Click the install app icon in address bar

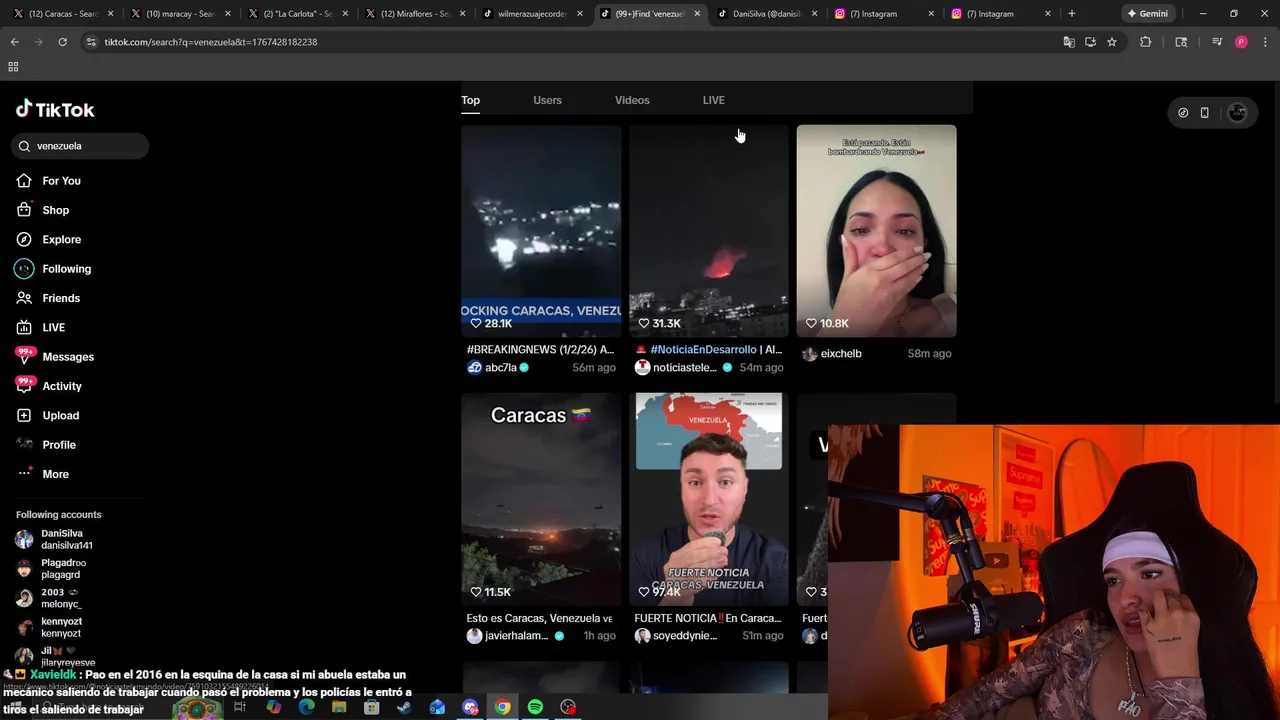click(1090, 42)
